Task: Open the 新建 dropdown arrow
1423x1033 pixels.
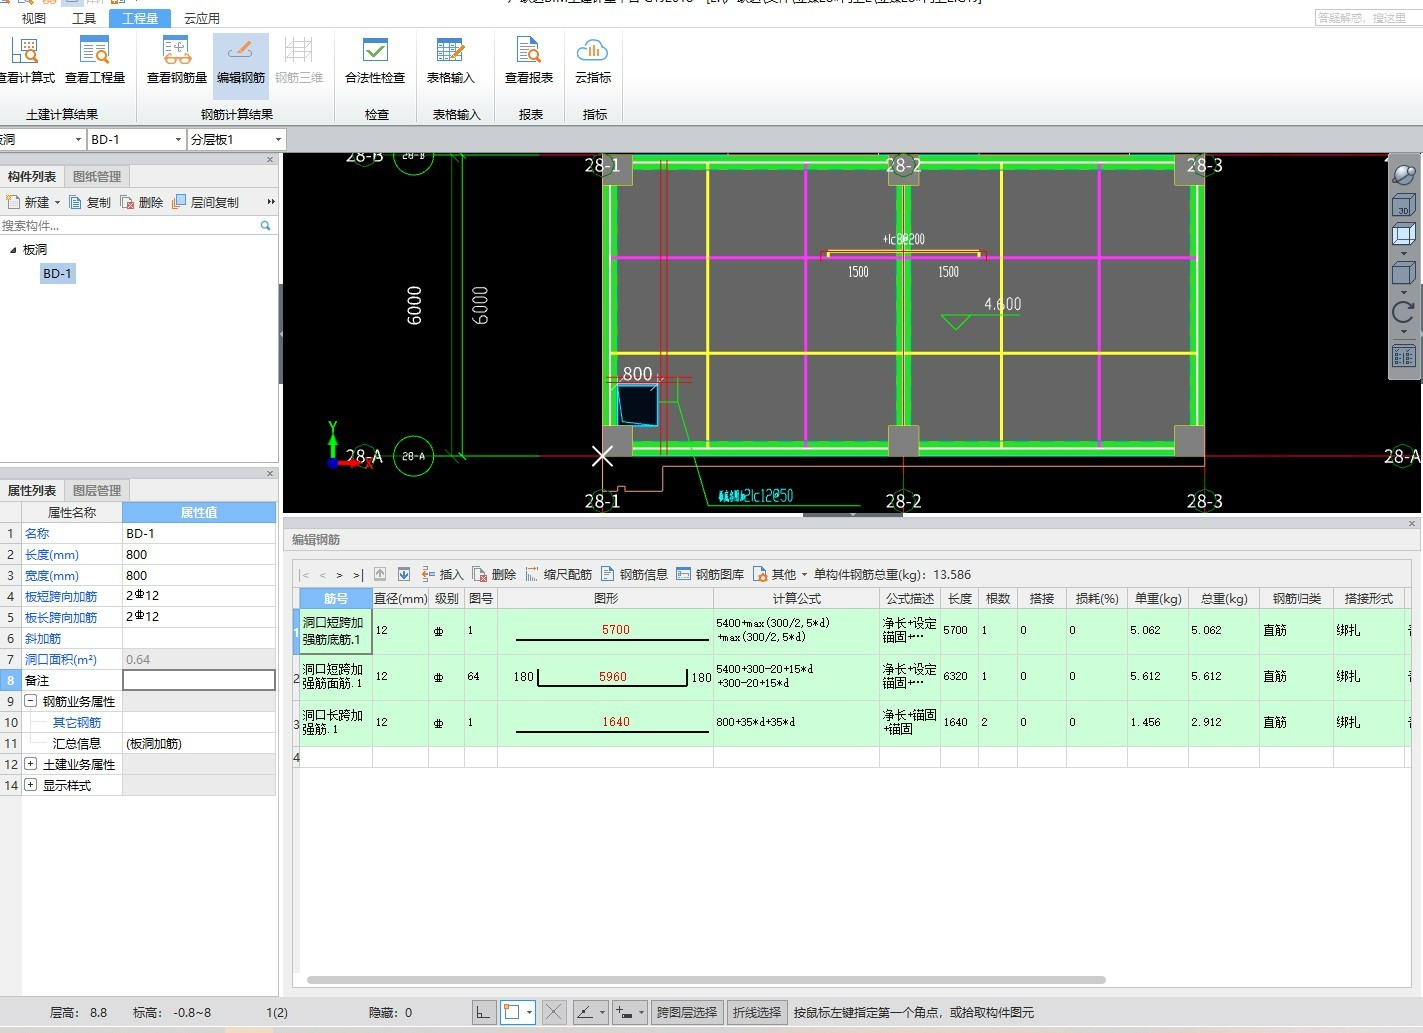Action: tap(58, 203)
